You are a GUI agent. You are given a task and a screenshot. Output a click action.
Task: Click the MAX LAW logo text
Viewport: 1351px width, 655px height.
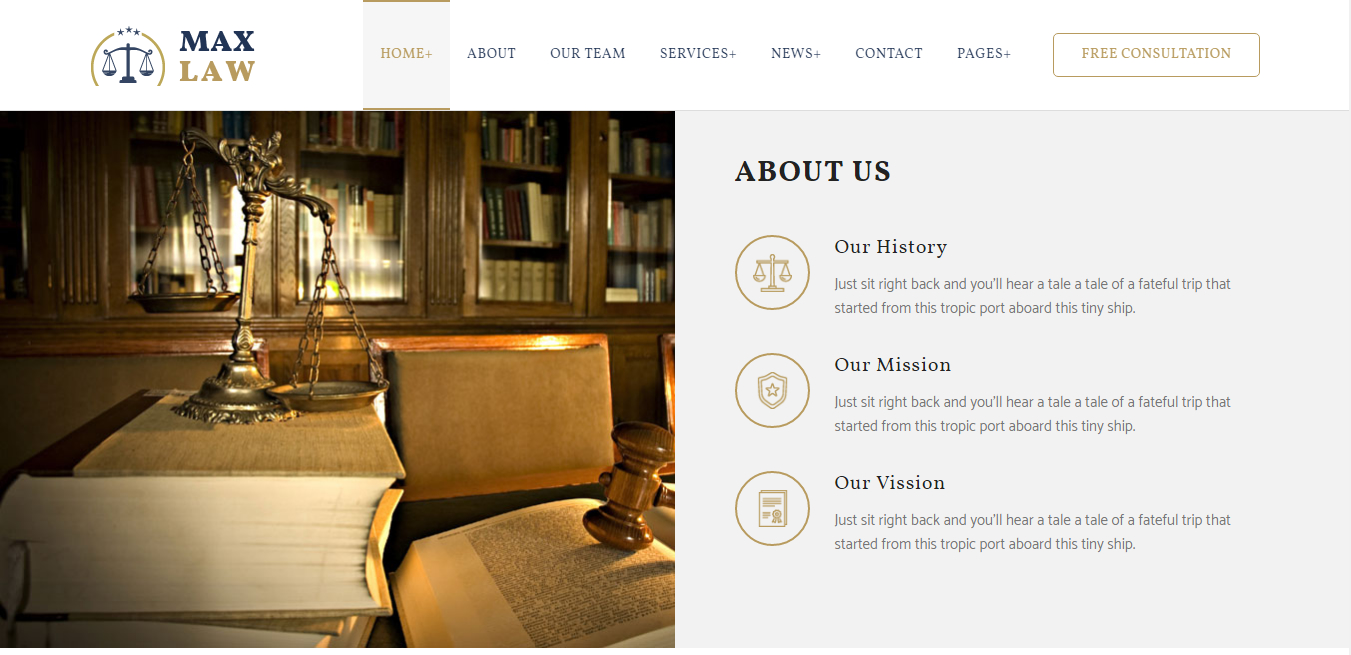pyautogui.click(x=217, y=56)
